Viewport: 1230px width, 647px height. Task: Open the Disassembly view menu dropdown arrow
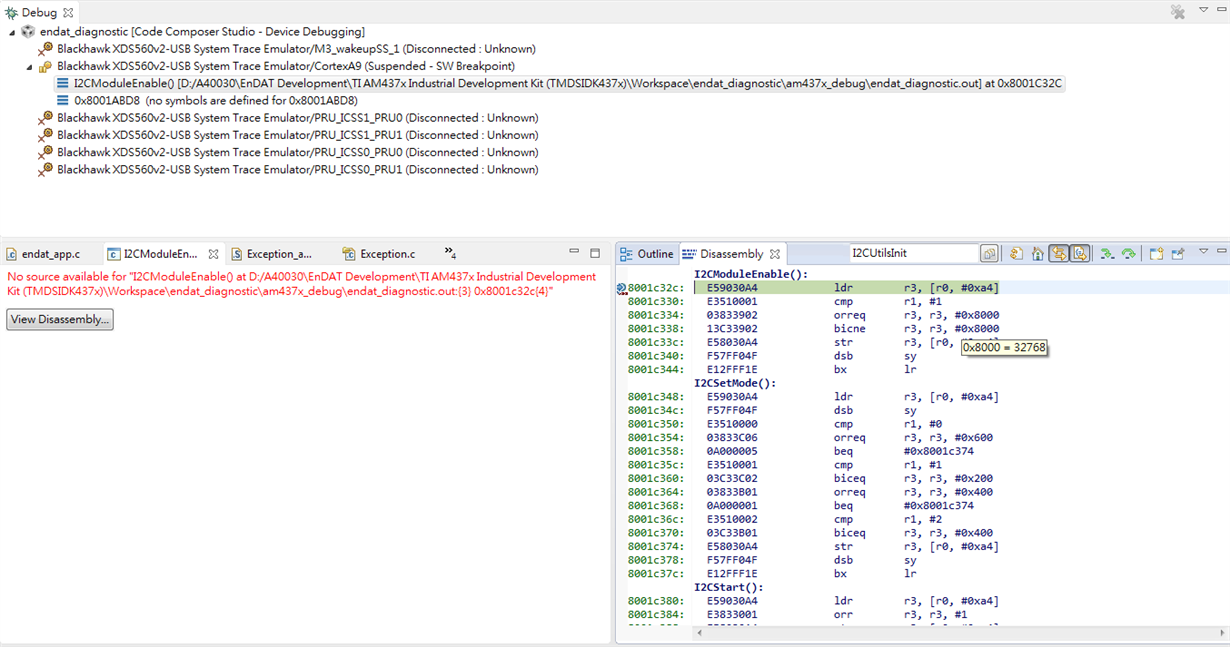(x=1204, y=252)
